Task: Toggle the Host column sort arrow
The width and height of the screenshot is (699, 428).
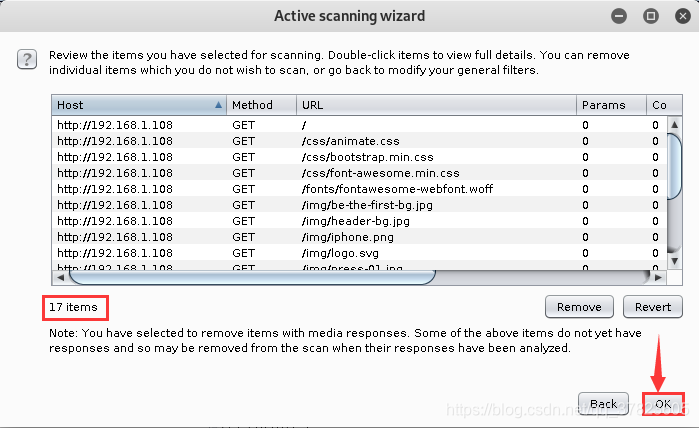Action: (218, 105)
